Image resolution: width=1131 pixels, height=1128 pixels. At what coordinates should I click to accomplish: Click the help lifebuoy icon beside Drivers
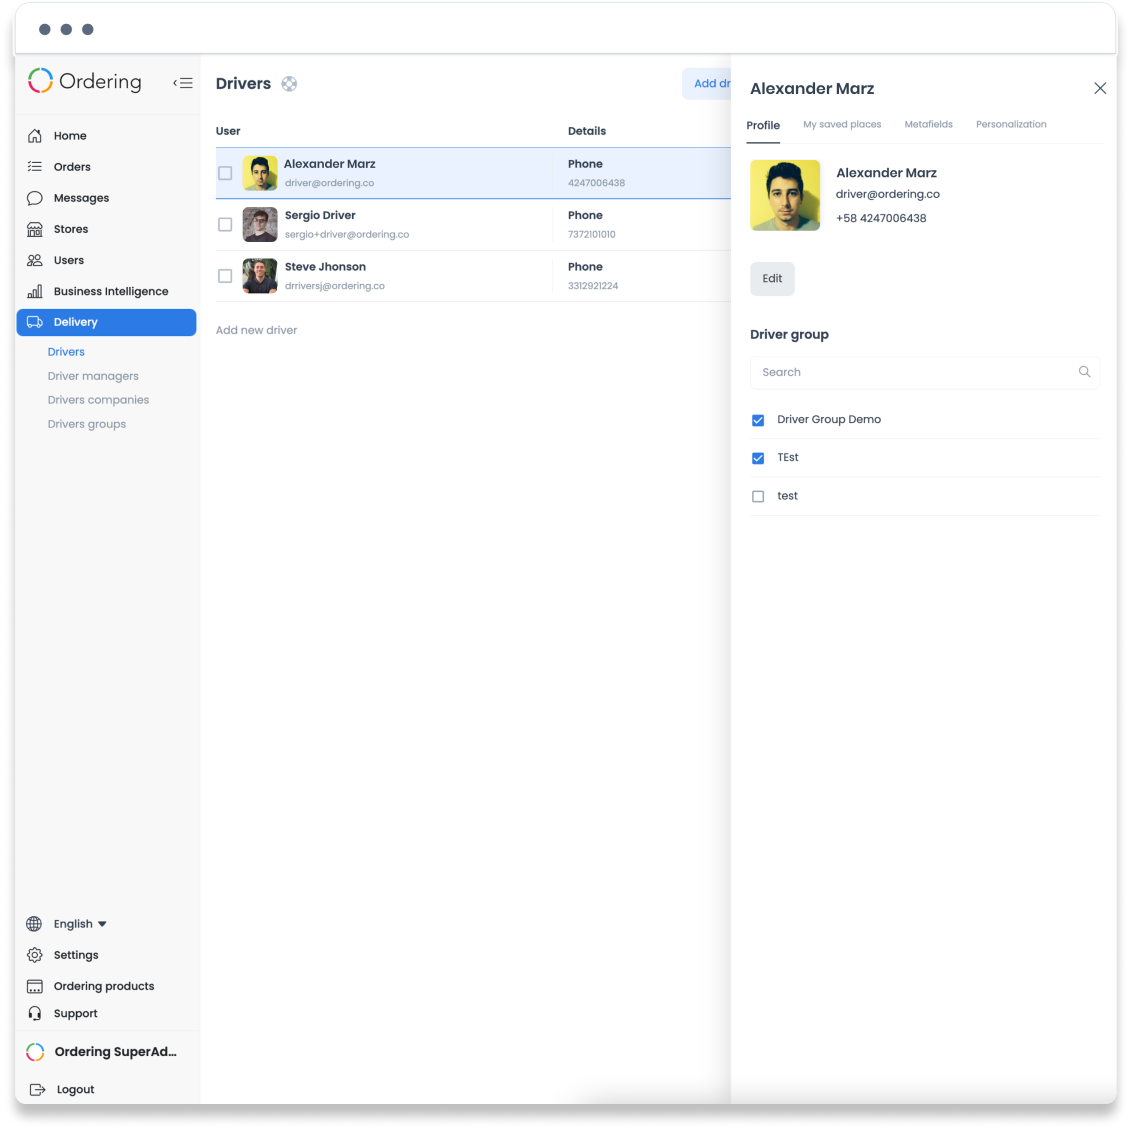(x=289, y=84)
